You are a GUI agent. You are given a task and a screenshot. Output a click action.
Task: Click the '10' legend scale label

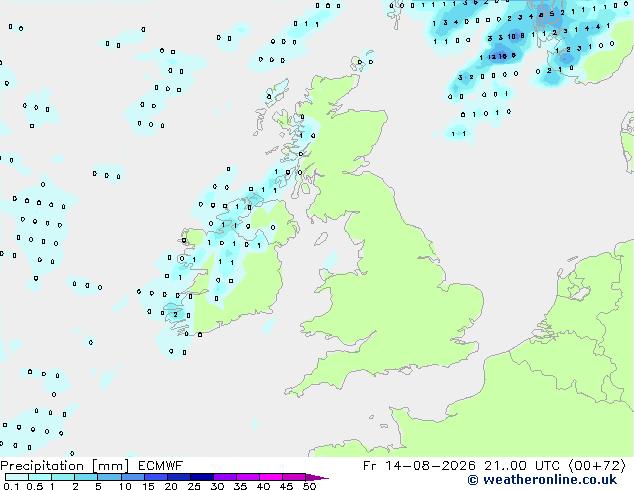pyautogui.click(x=125, y=486)
